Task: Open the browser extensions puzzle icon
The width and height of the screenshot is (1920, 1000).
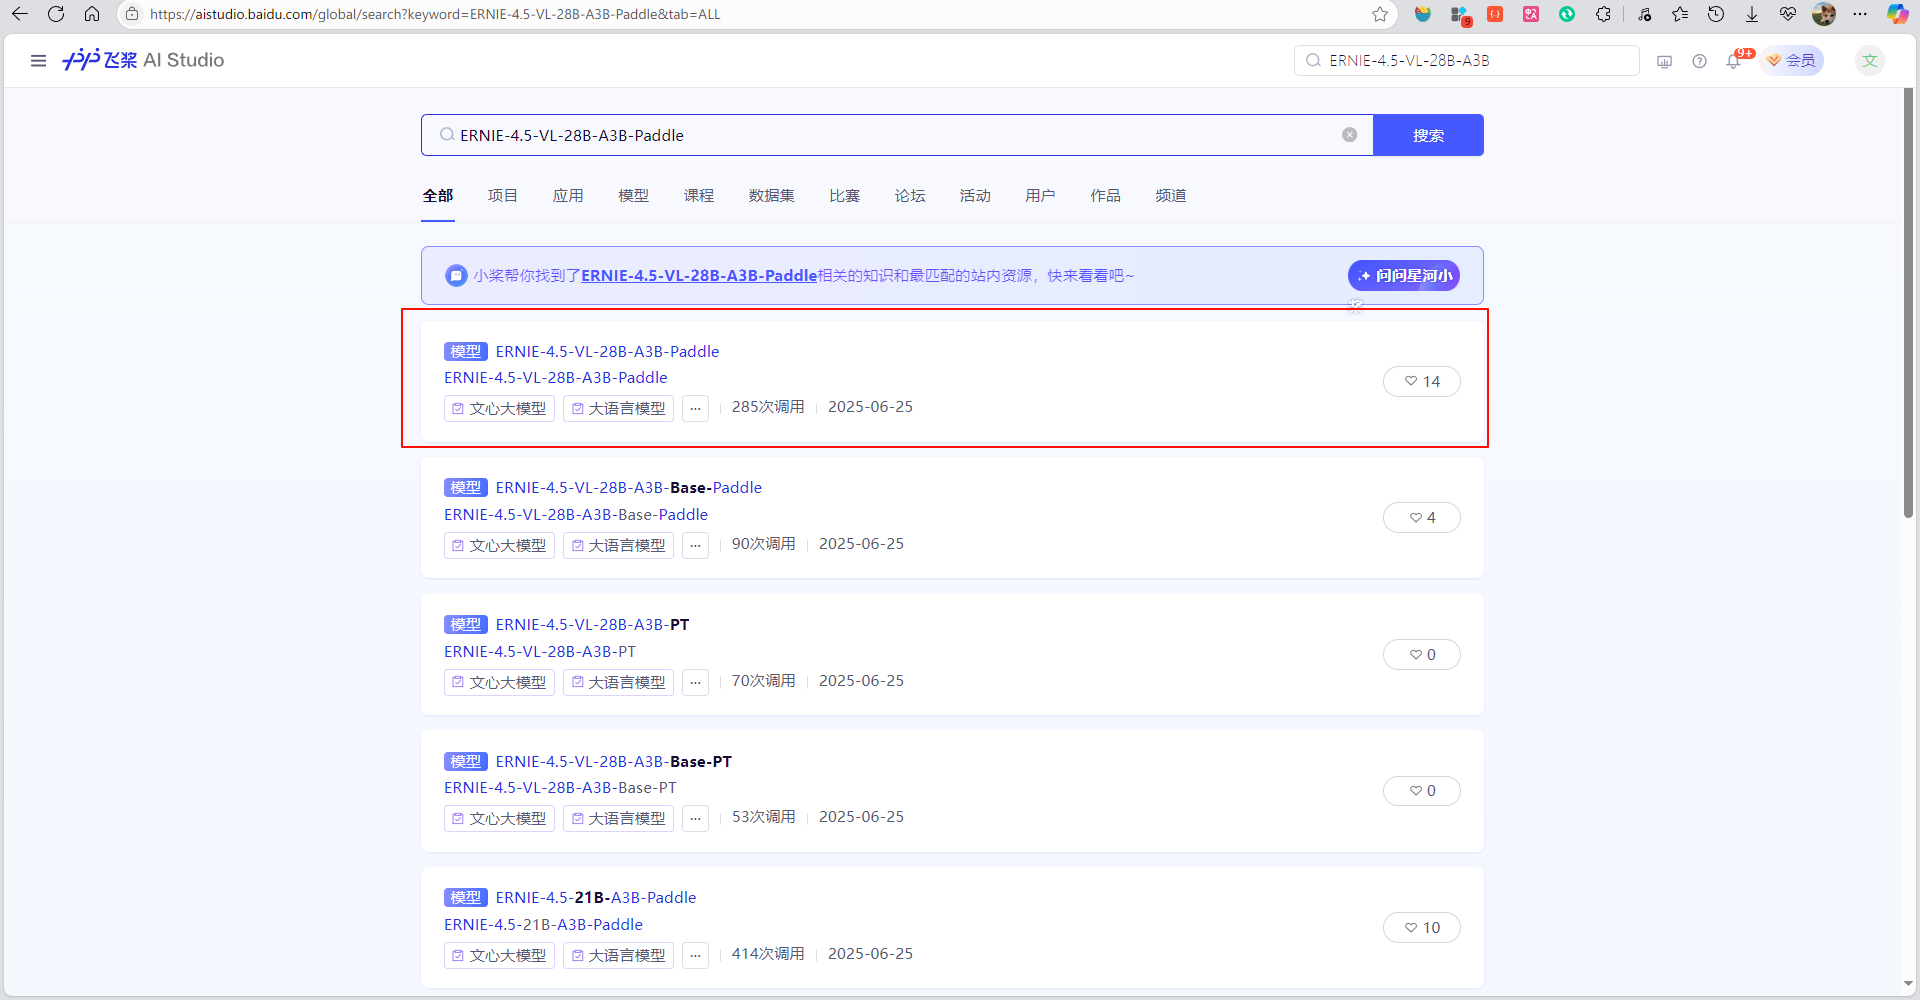Action: click(1603, 14)
